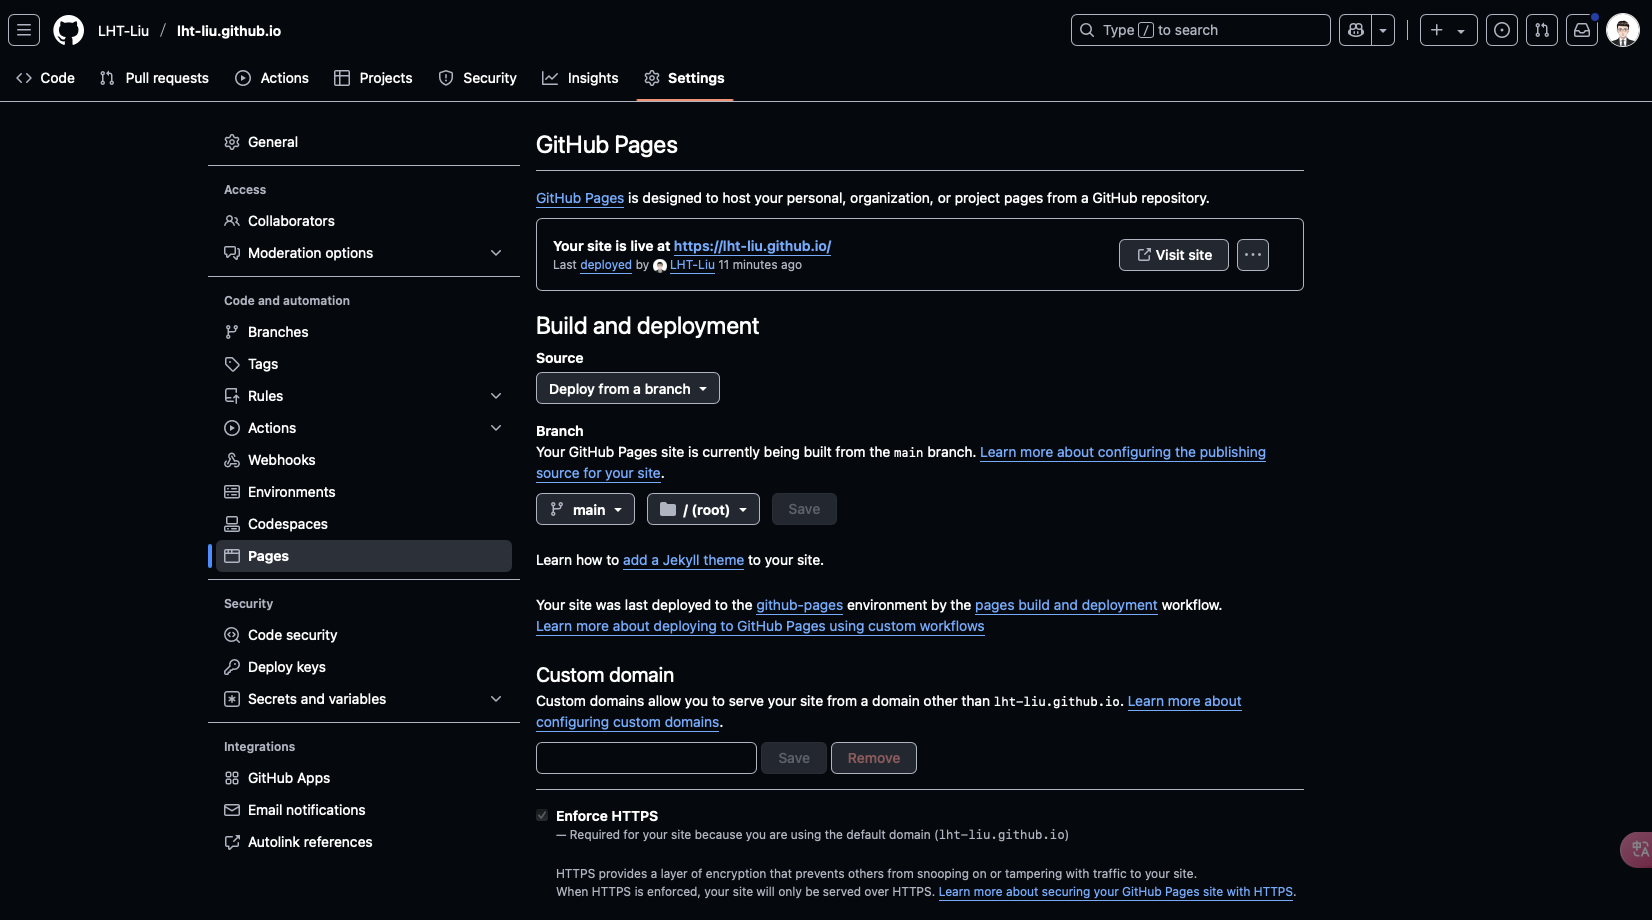Viewport: 1652px width, 920px height.
Task: Open Webhooks in sidebar
Action: click(x=364, y=460)
